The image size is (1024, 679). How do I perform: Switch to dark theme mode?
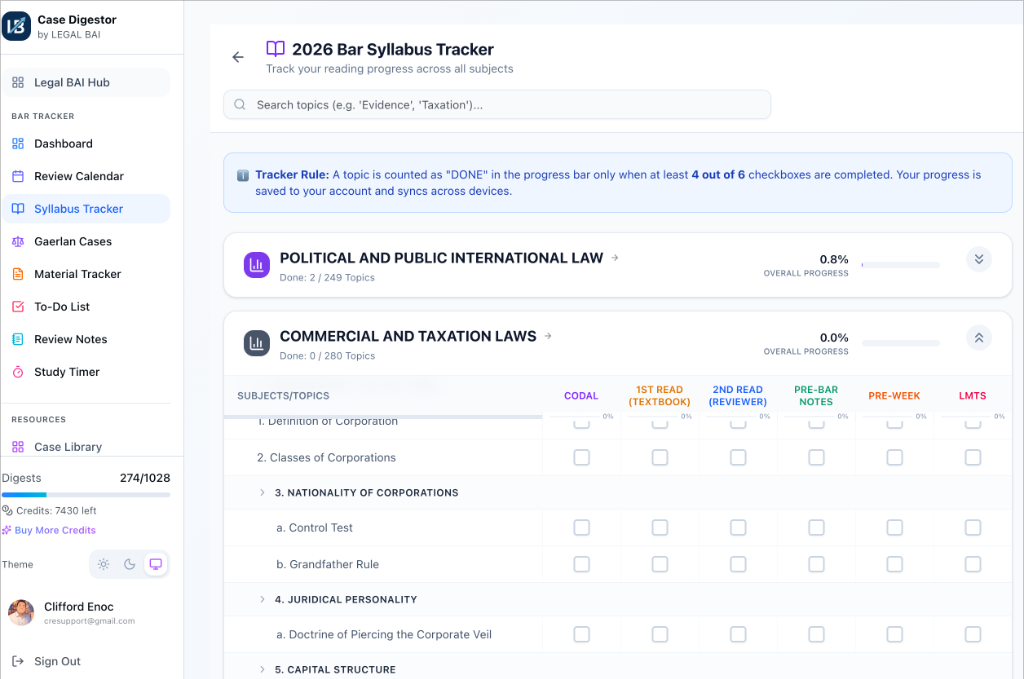[x=129, y=564]
